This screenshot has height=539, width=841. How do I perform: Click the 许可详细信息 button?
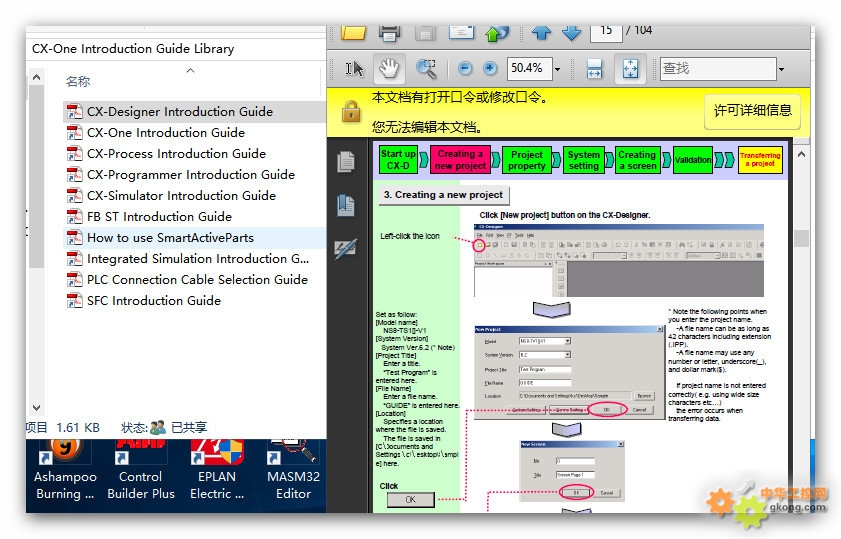pos(753,111)
